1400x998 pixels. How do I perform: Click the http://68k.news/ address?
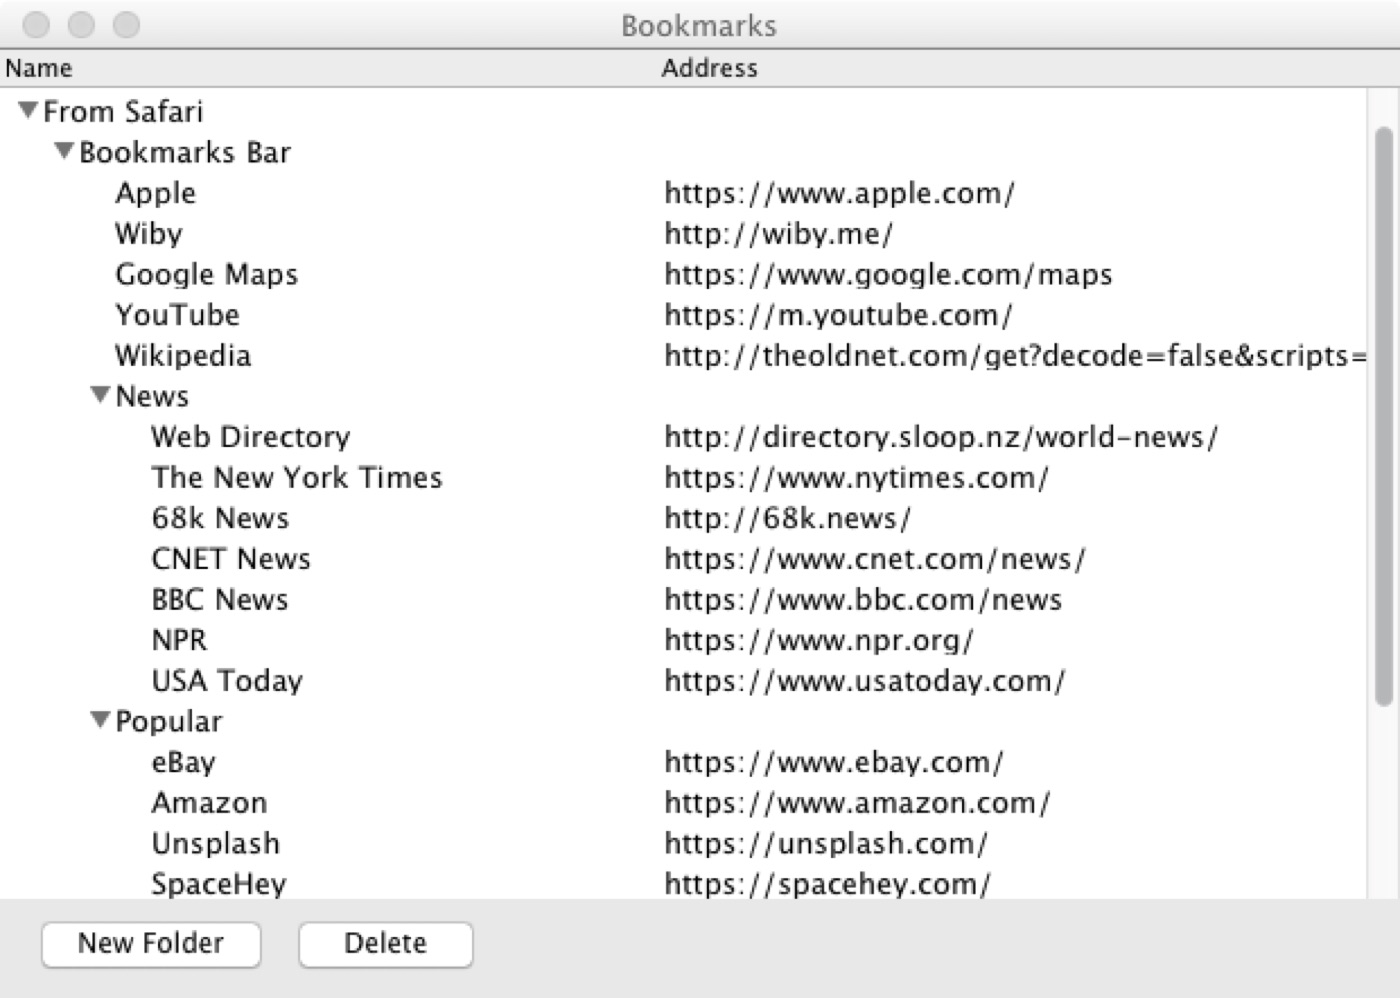point(787,518)
